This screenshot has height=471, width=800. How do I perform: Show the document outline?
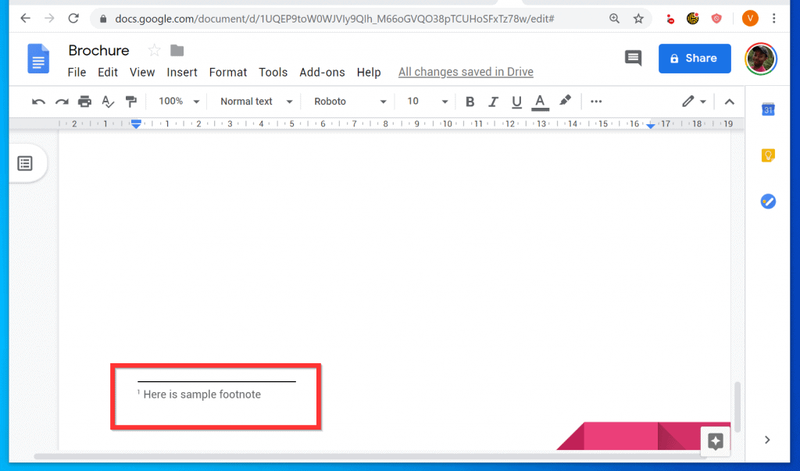click(25, 163)
